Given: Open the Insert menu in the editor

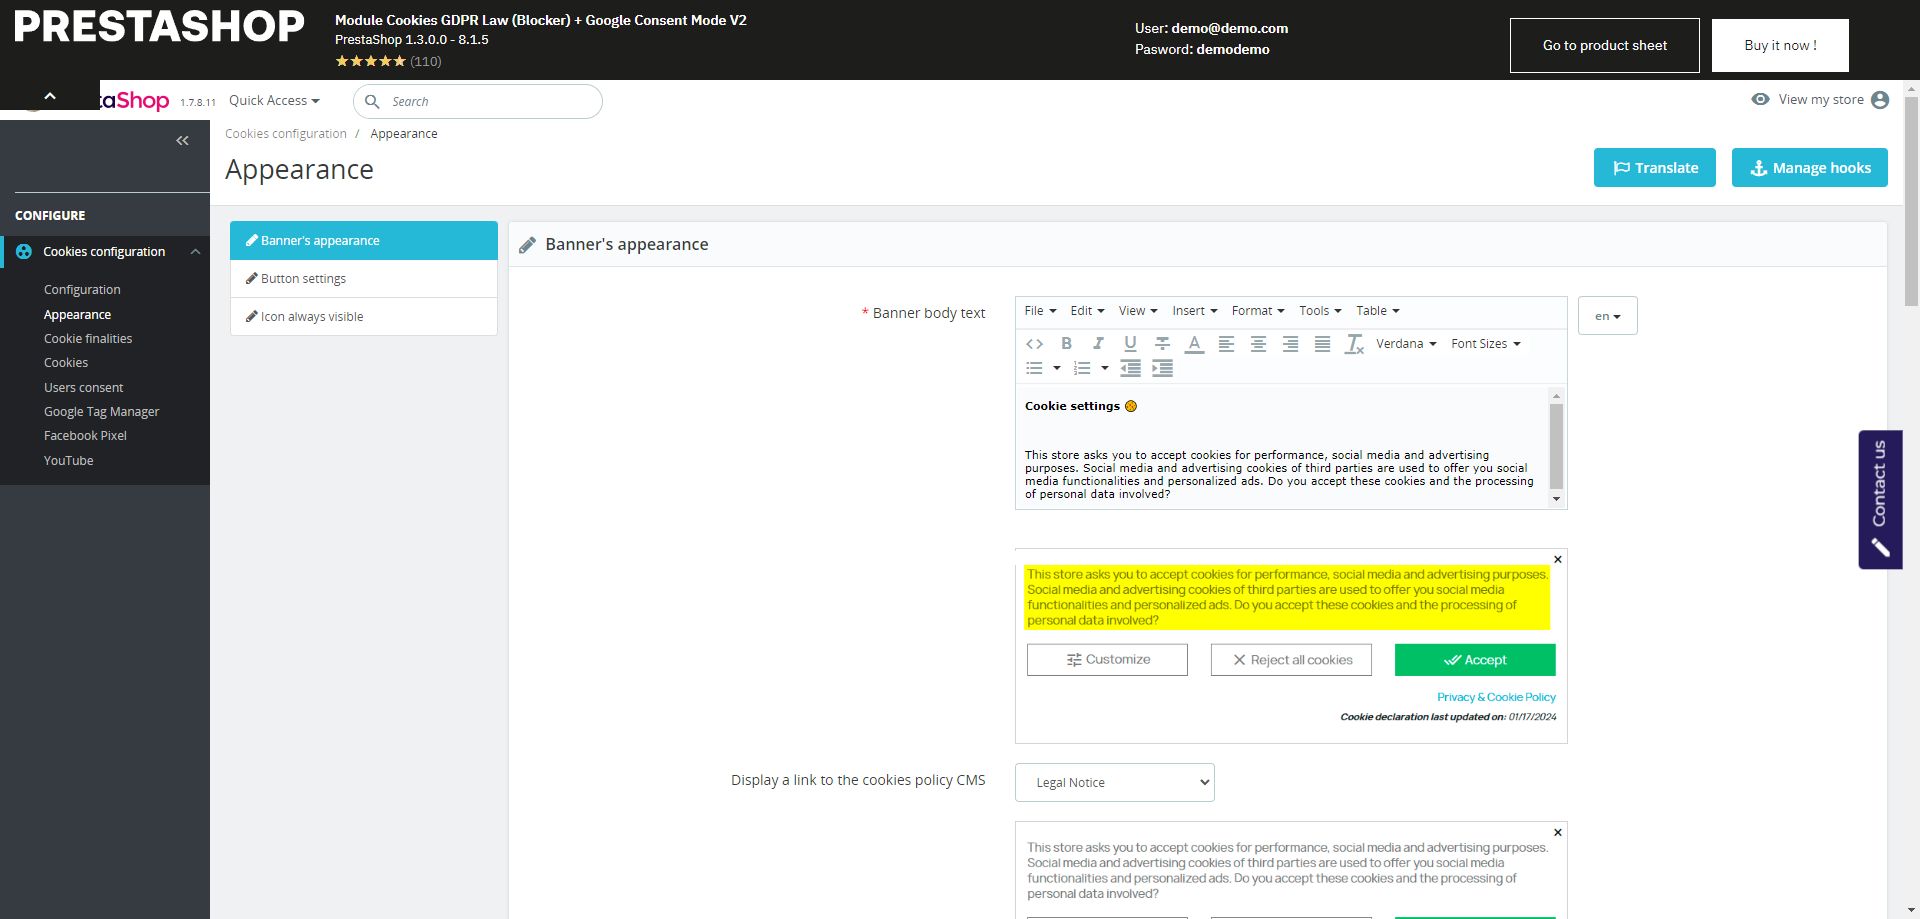Looking at the screenshot, I should pos(1195,311).
